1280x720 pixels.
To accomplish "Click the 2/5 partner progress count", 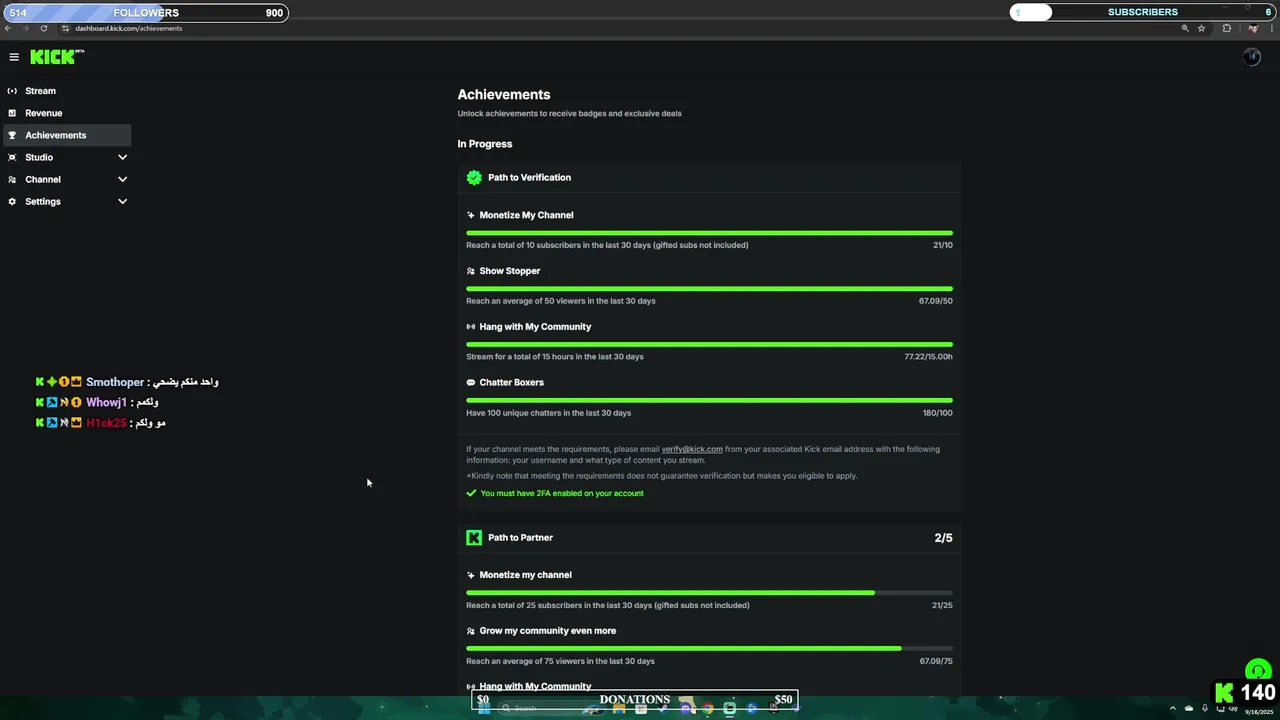I will tap(943, 538).
